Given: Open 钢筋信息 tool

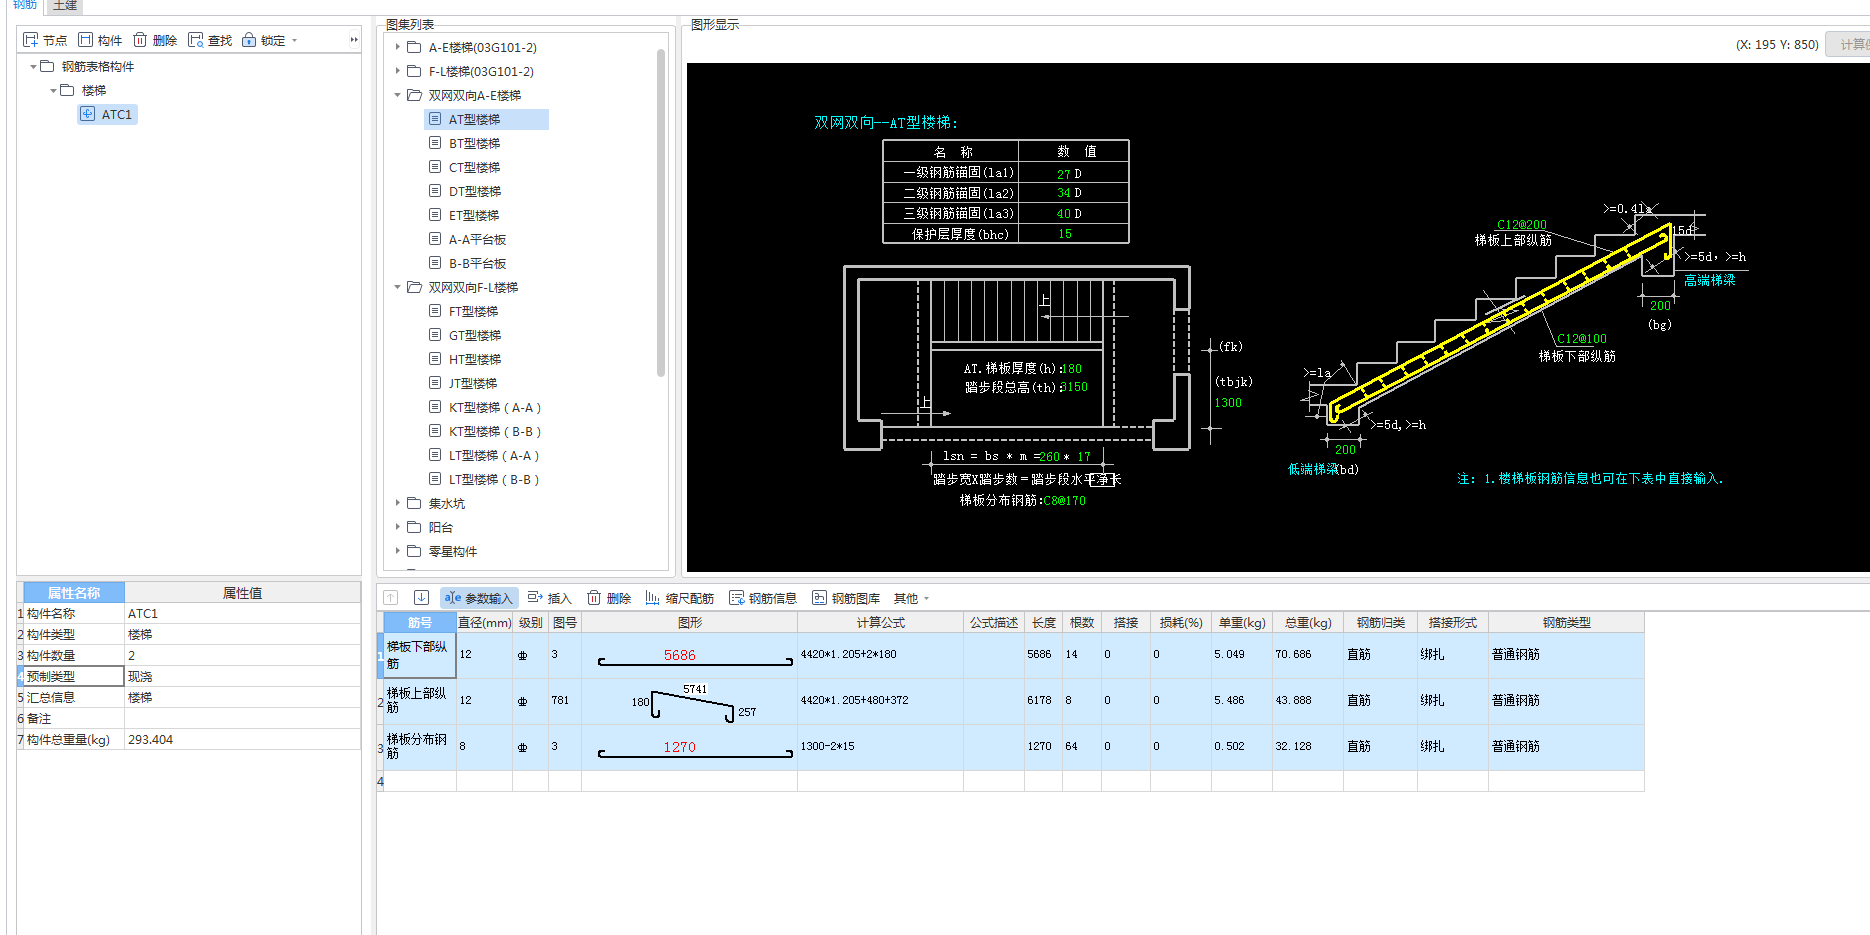Looking at the screenshot, I should point(763,598).
